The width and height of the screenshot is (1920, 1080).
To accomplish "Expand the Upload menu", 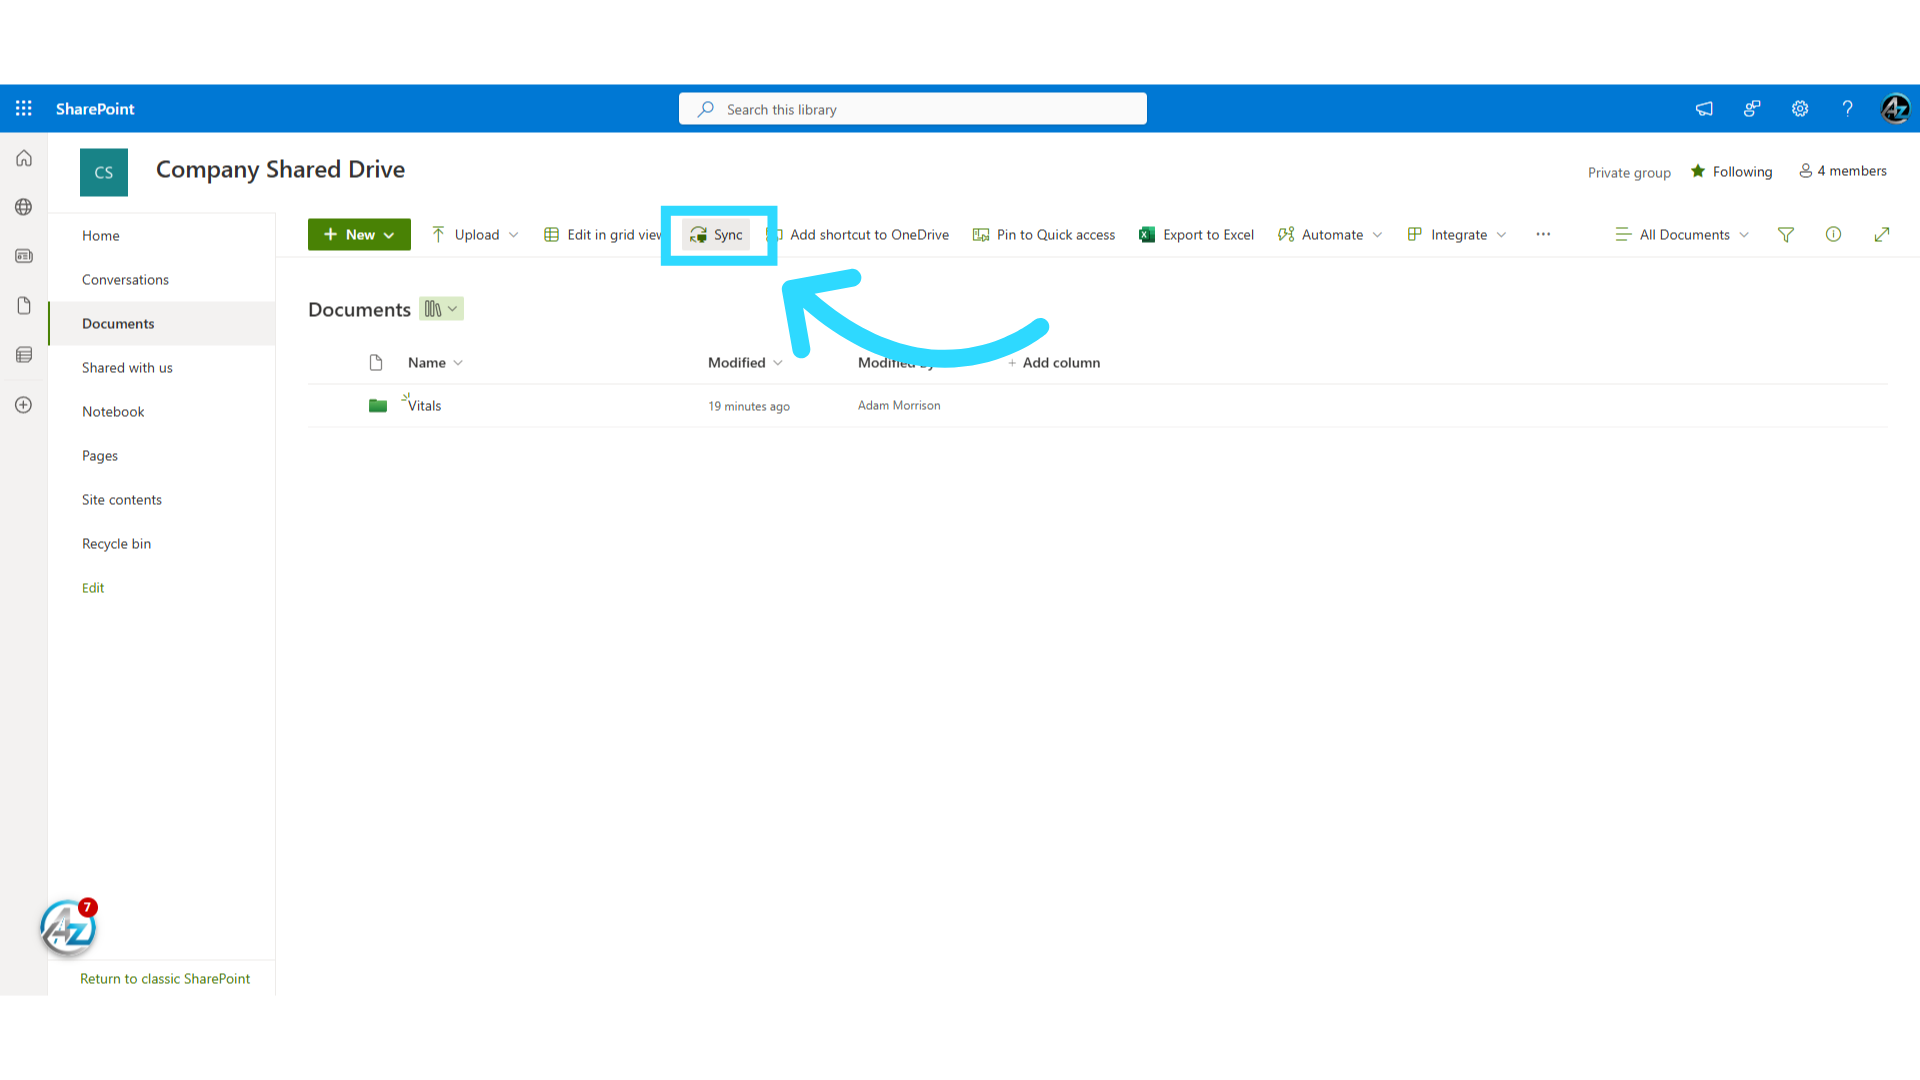I will click(475, 235).
